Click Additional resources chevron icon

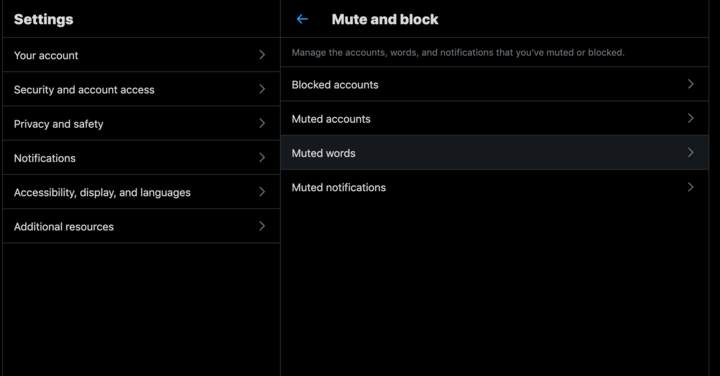(262, 226)
